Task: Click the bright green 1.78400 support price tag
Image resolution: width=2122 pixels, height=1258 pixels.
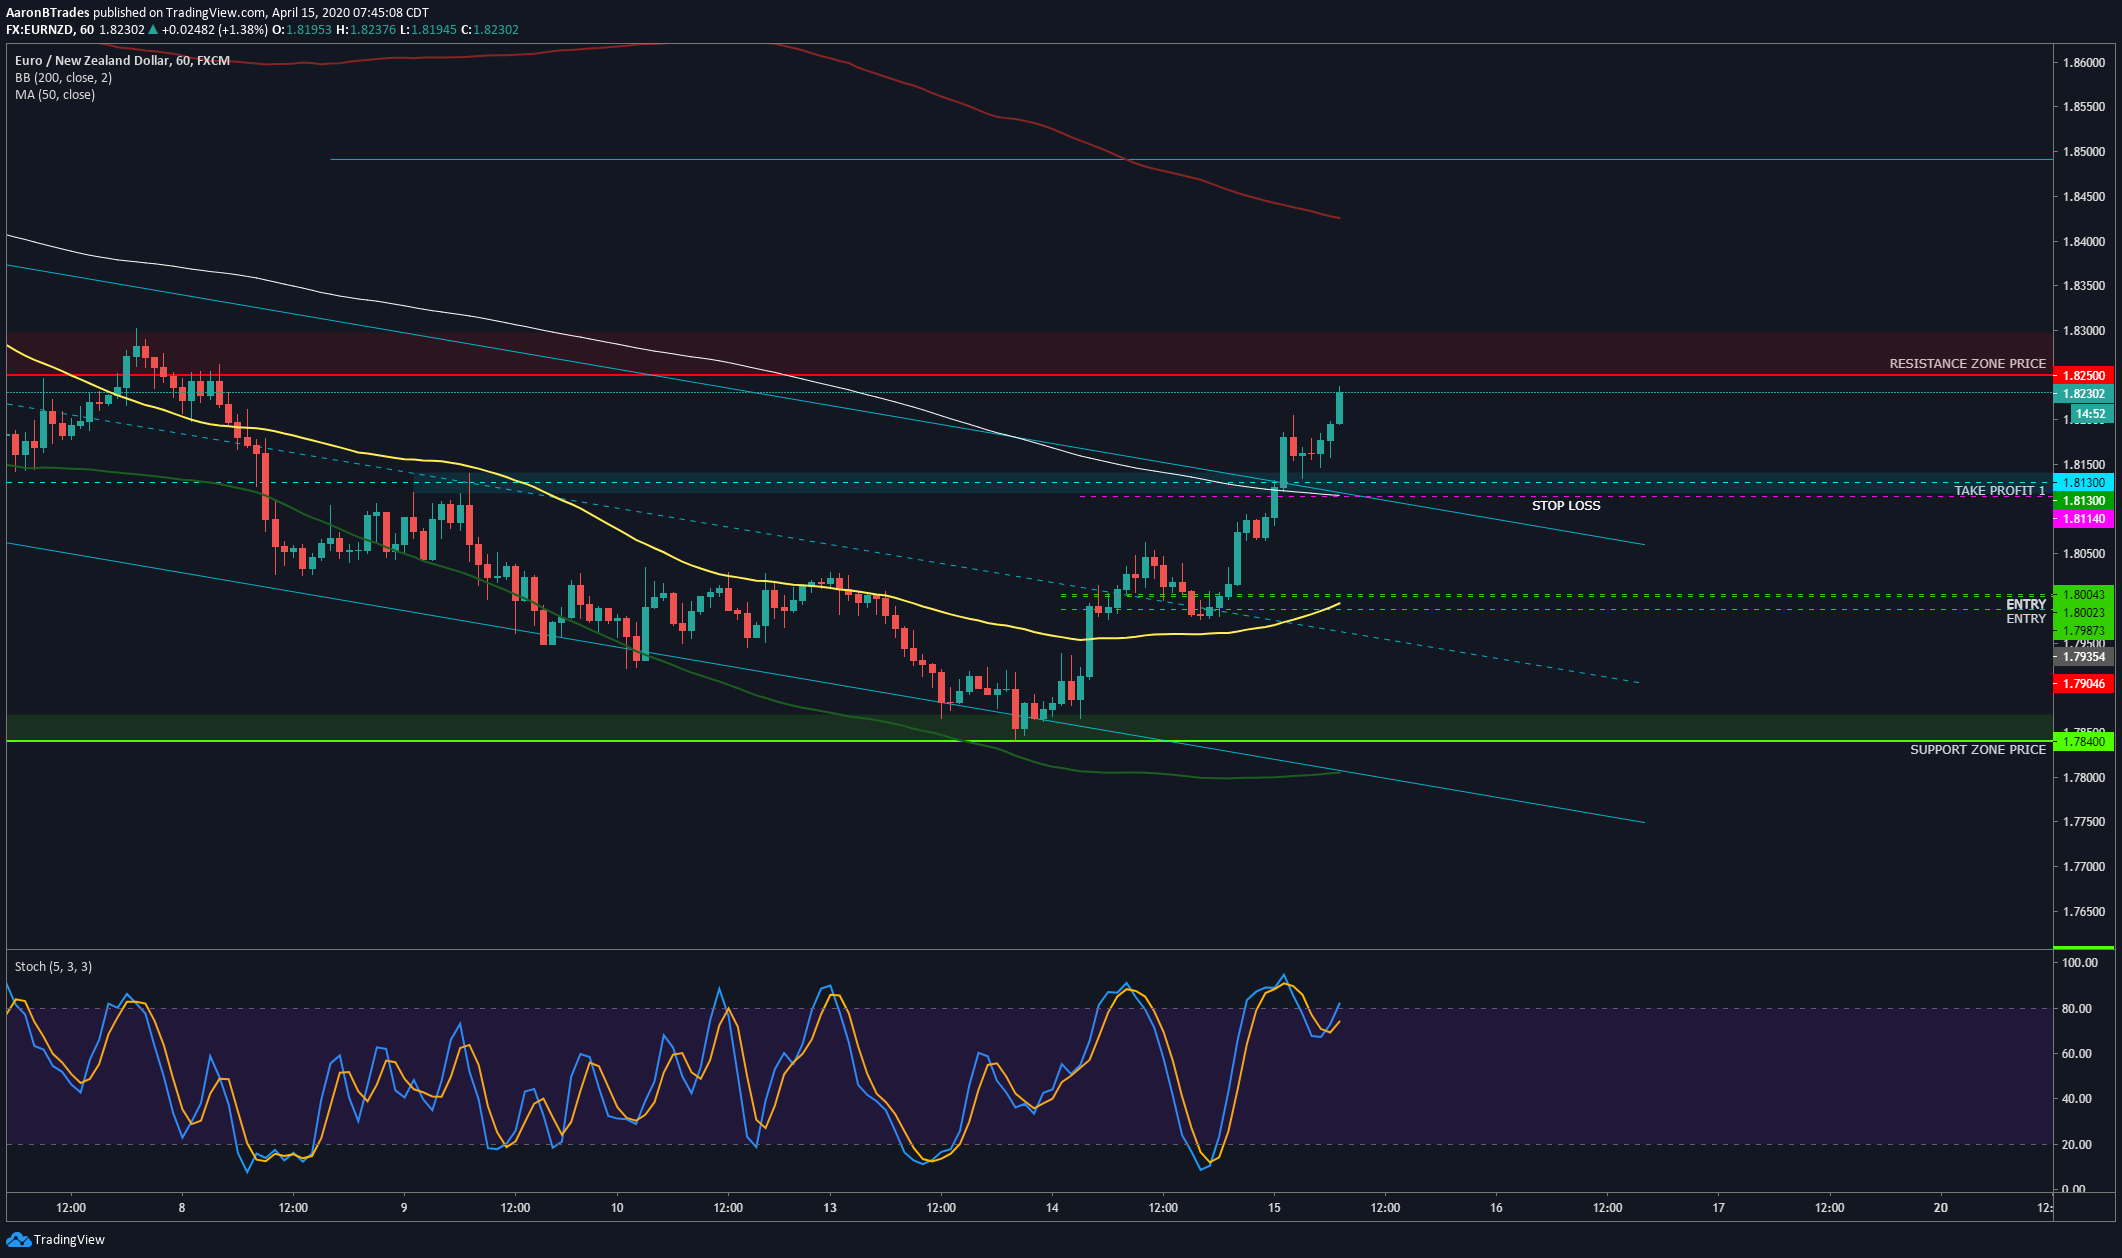Action: (x=2083, y=741)
